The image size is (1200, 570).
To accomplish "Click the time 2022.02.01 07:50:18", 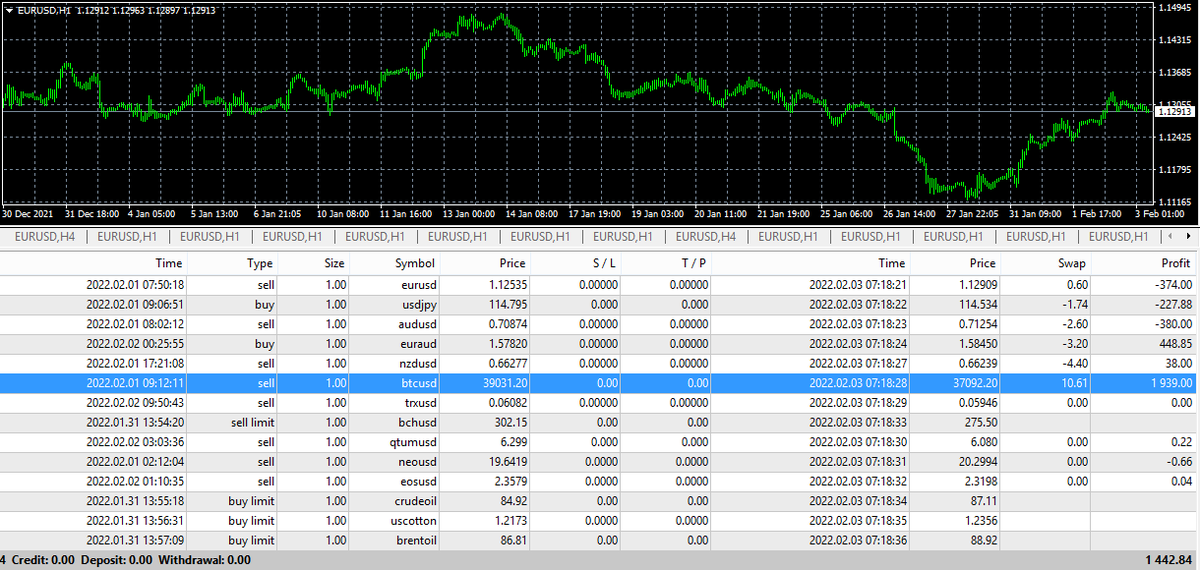I will click(x=135, y=285).
